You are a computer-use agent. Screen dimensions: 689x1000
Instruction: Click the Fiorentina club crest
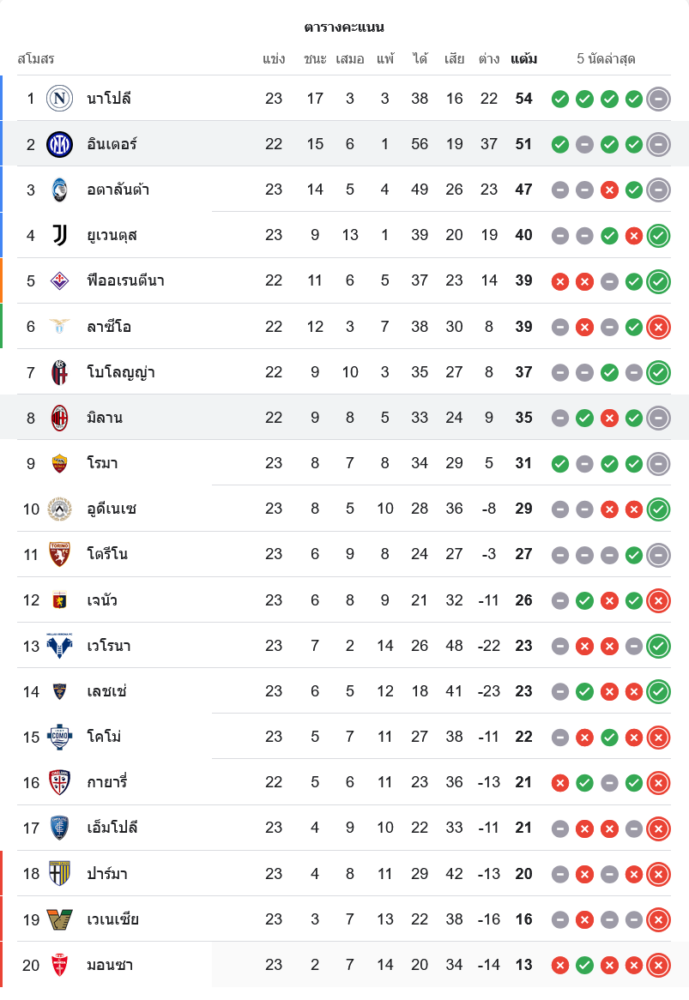click(60, 281)
